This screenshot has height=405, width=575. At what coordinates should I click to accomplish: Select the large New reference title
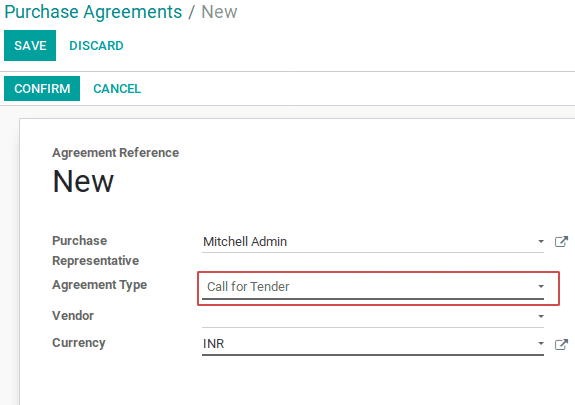(83, 181)
